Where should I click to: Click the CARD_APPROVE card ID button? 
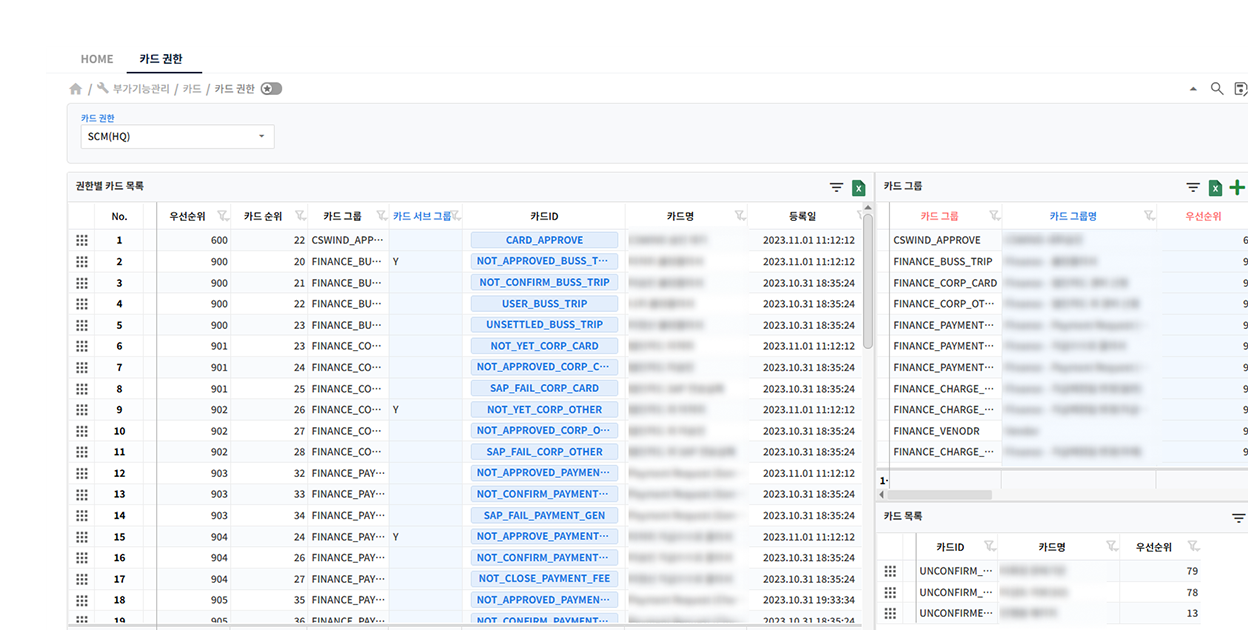click(x=544, y=240)
